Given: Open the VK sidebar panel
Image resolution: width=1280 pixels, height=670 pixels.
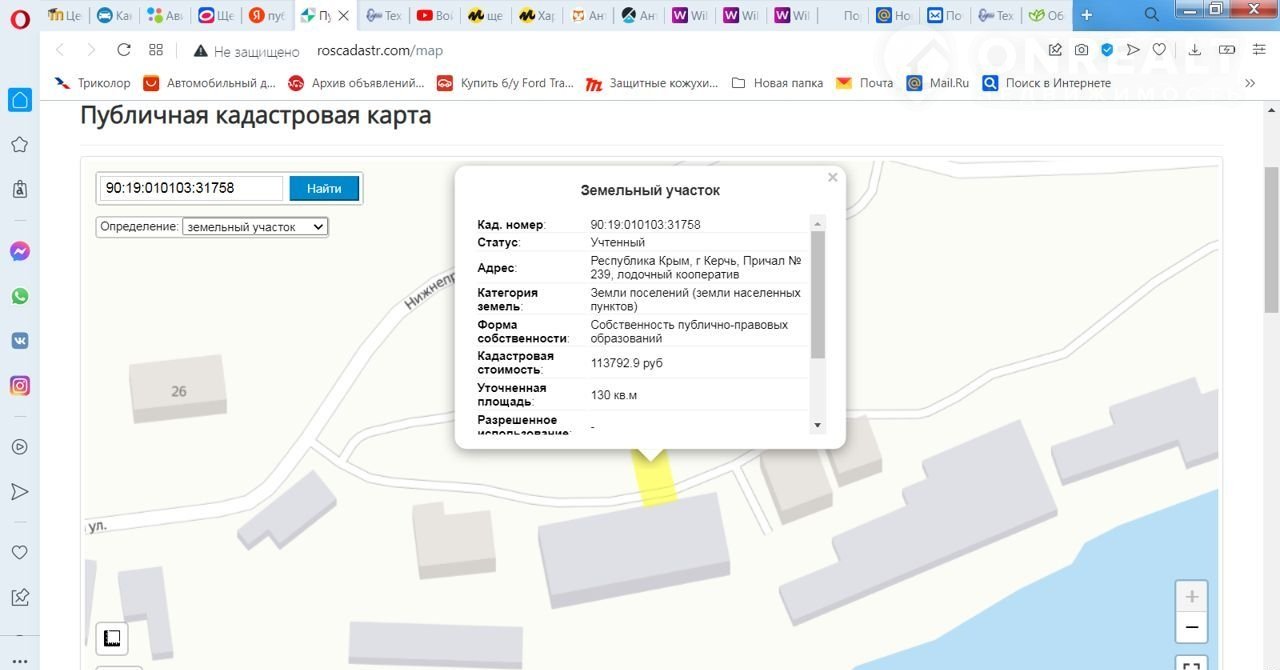Looking at the screenshot, I should pyautogui.click(x=20, y=340).
